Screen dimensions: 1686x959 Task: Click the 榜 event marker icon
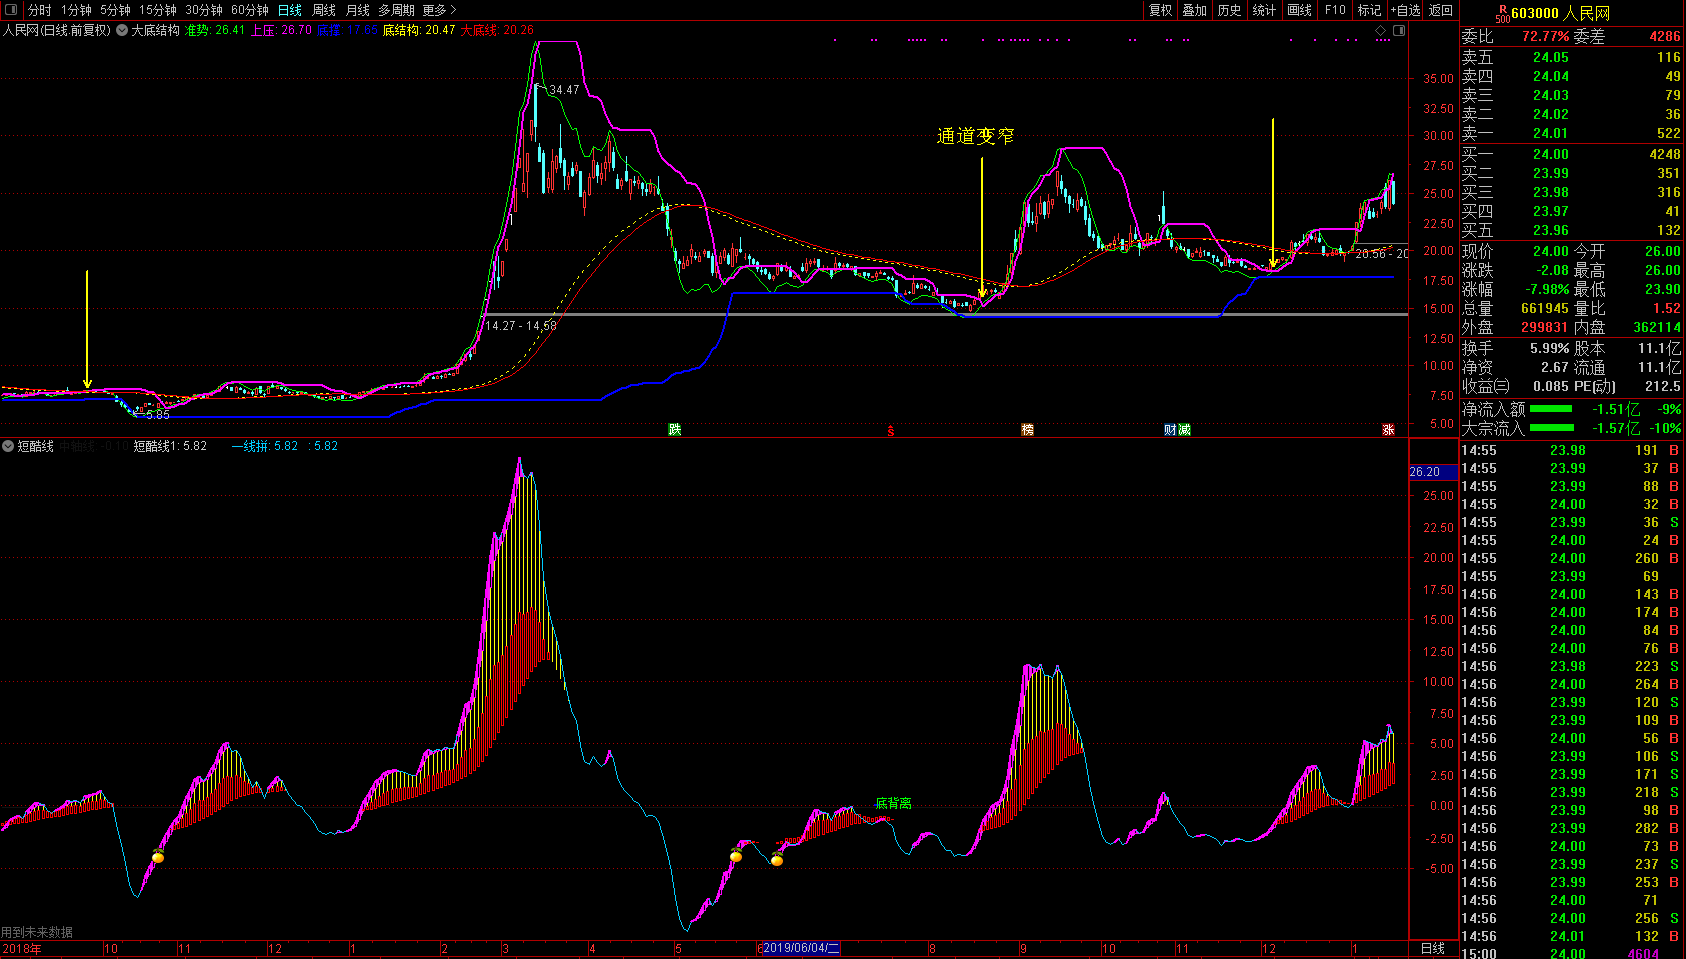pos(1027,430)
